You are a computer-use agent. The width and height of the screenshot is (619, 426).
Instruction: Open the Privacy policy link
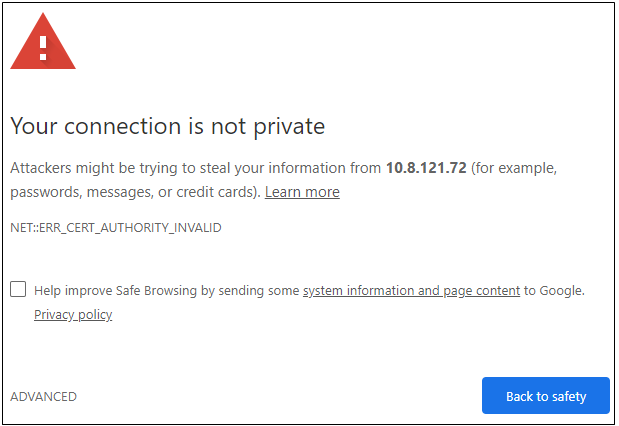click(73, 315)
